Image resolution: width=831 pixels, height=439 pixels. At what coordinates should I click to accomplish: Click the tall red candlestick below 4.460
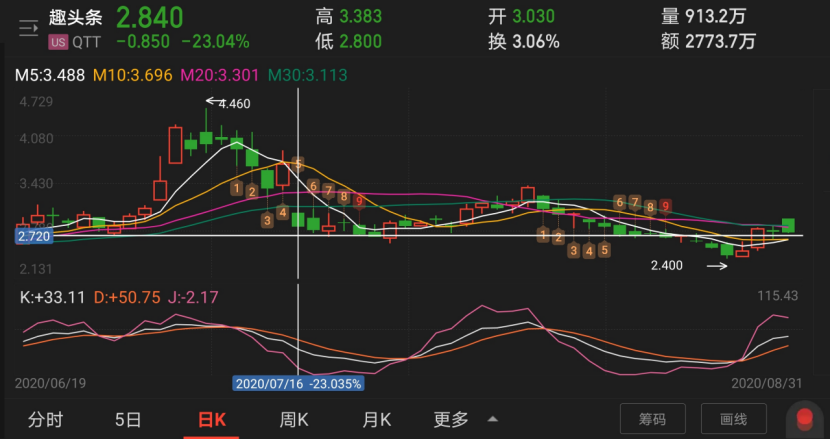[x=175, y=145]
